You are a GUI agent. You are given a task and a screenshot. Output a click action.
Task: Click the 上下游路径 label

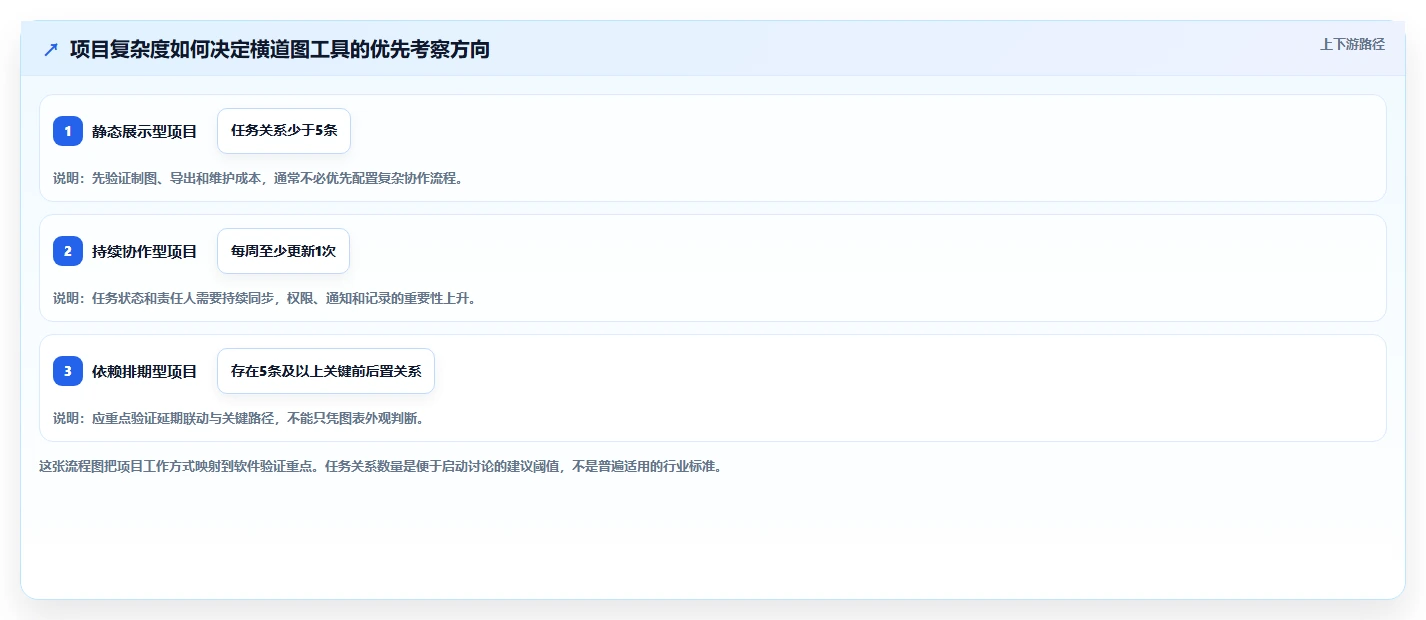coord(1352,44)
